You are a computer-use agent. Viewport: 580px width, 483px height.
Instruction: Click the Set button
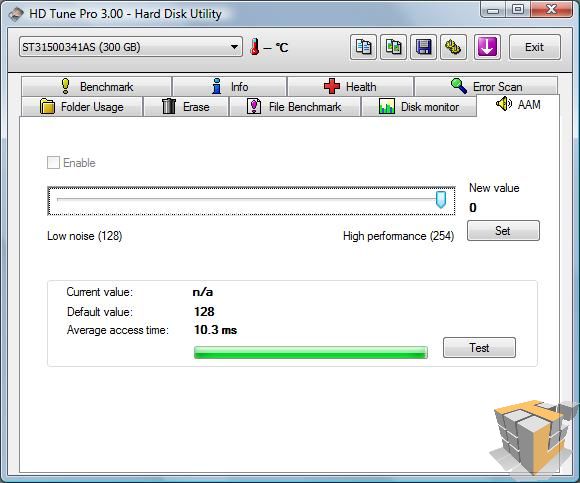[x=503, y=231]
